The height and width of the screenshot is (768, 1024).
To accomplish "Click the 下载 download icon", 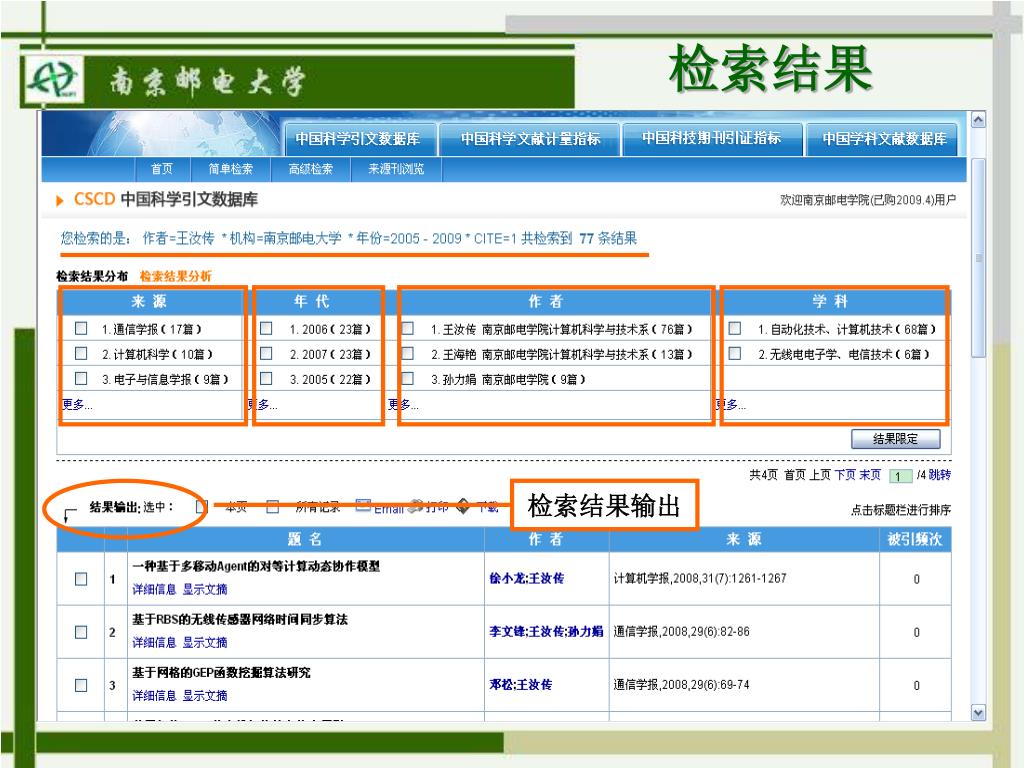I will point(463,506).
